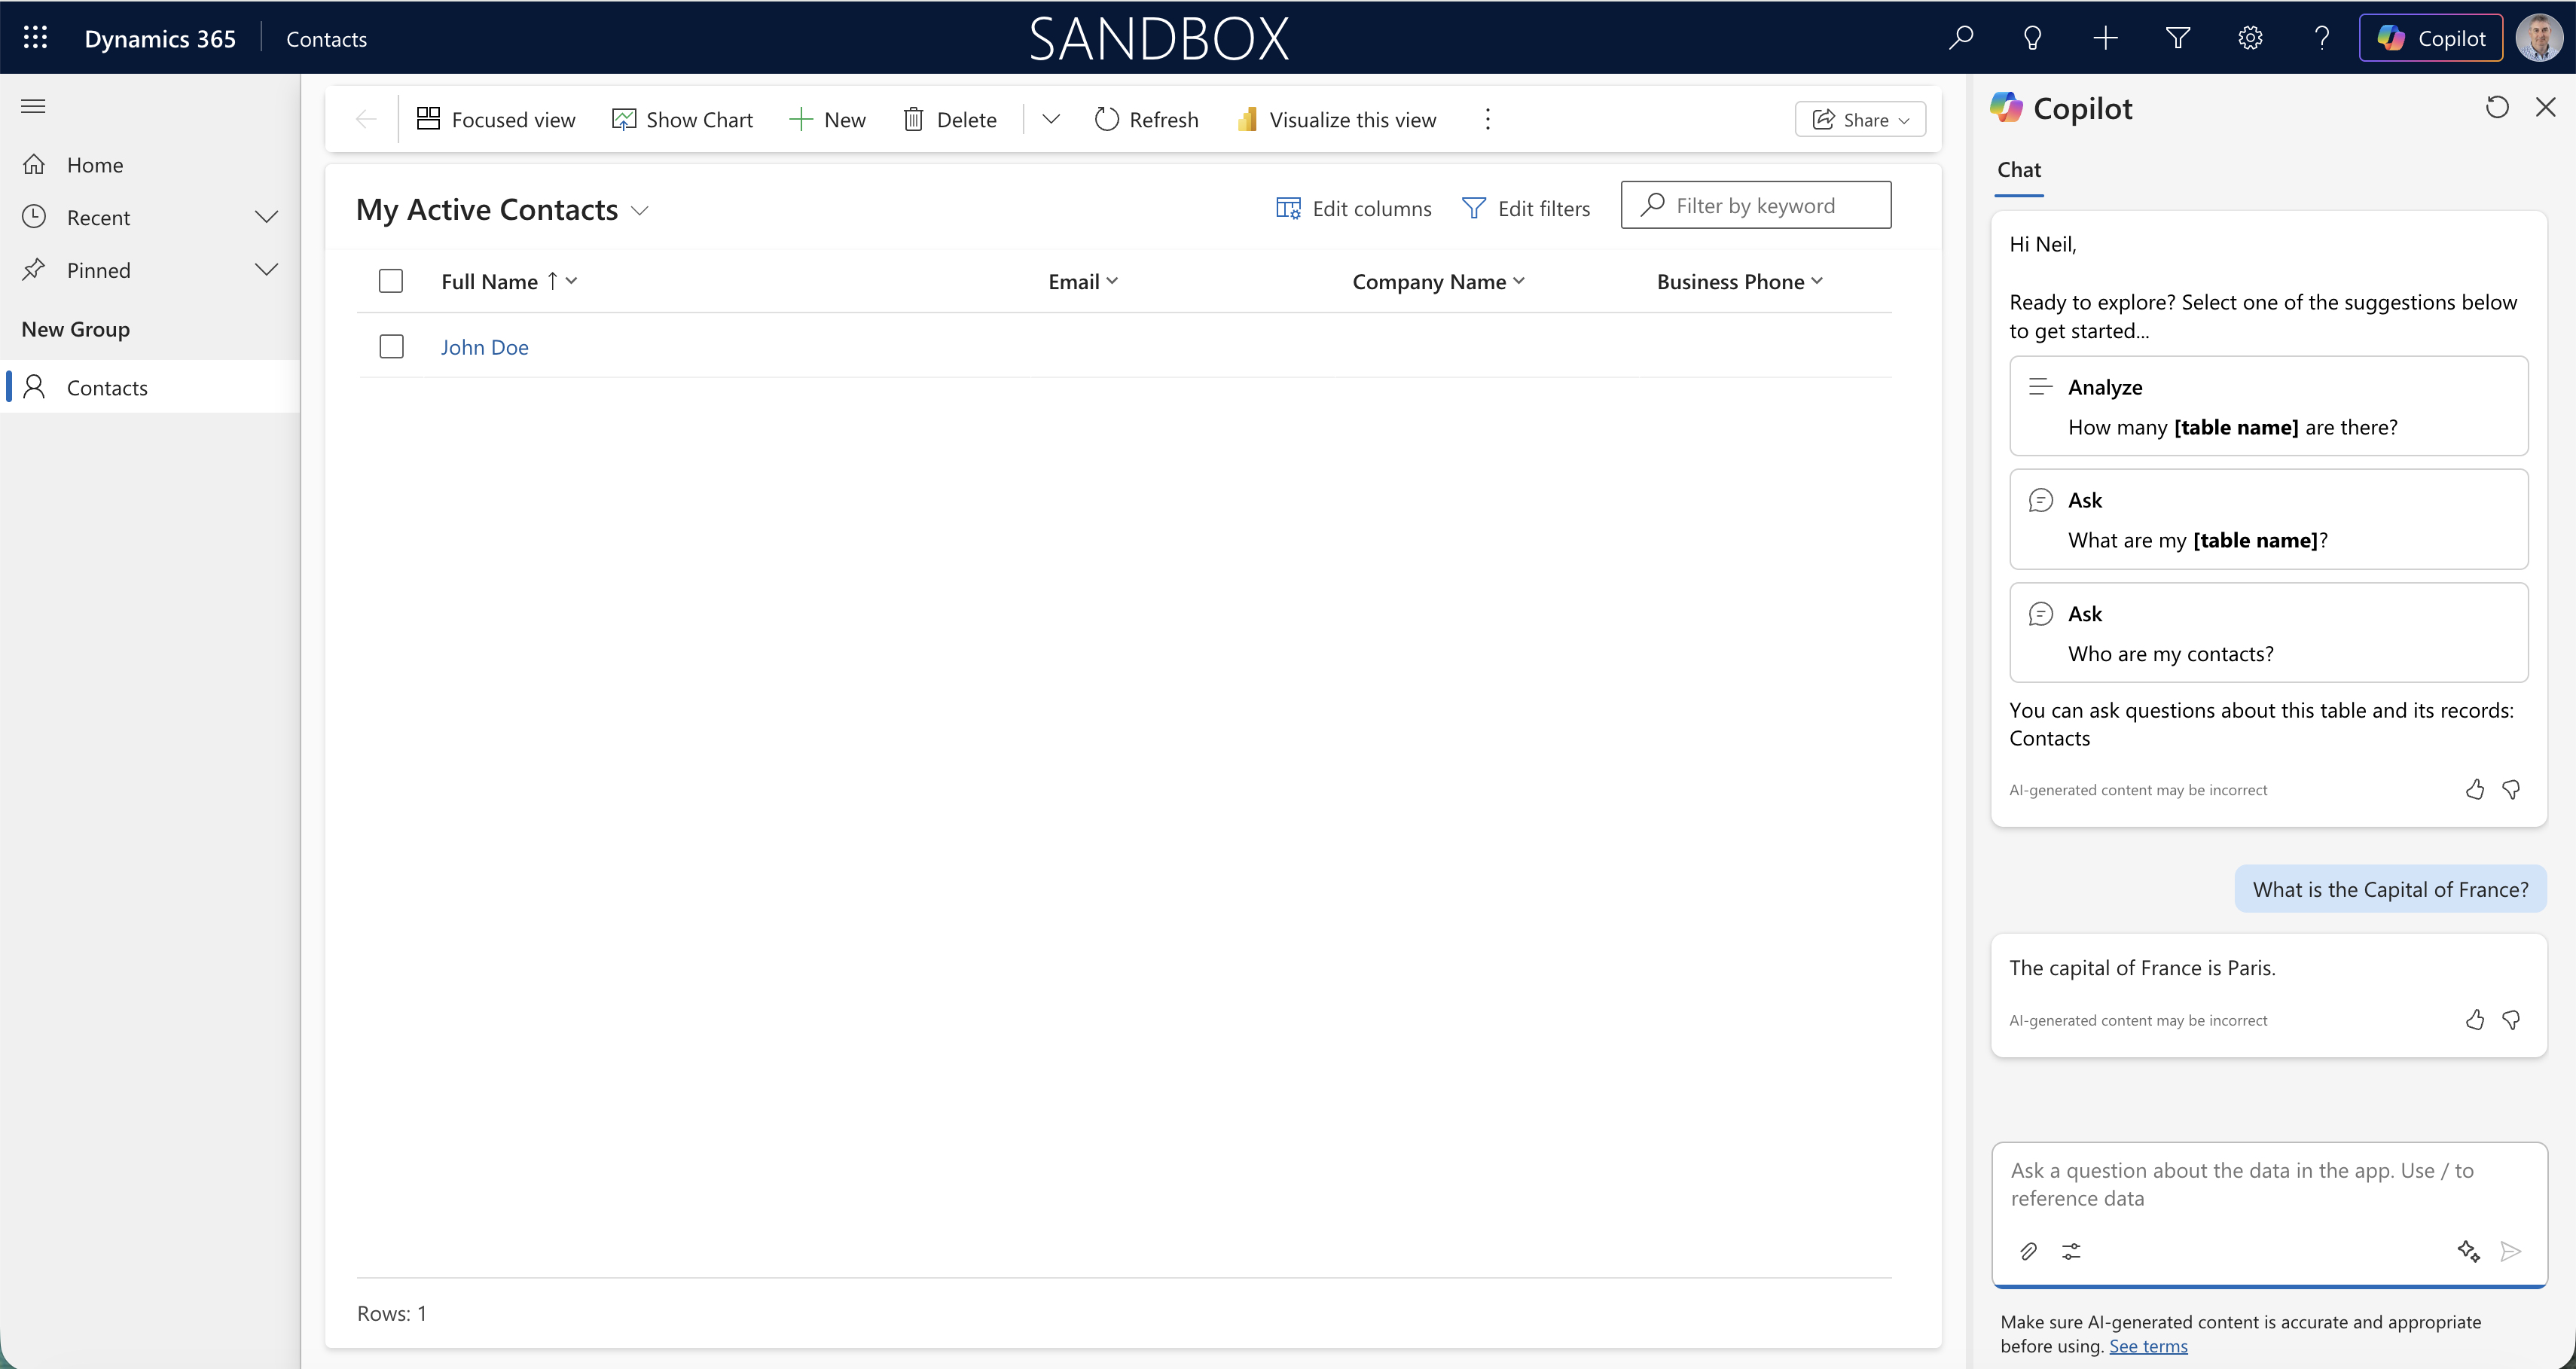Open the advanced filter funnel icon in top bar
2576x1369 pixels.
click(x=2178, y=38)
